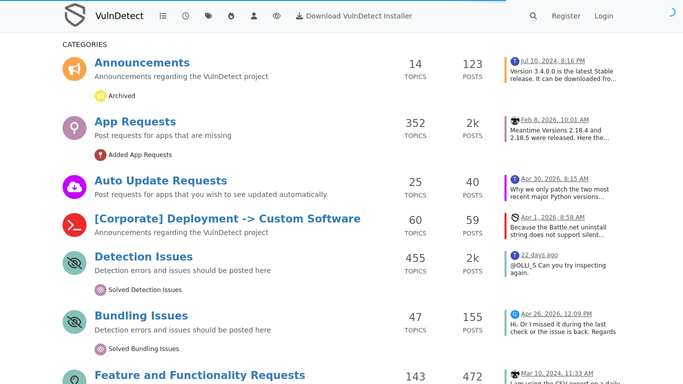Open the Bundling Issues category

(x=141, y=316)
